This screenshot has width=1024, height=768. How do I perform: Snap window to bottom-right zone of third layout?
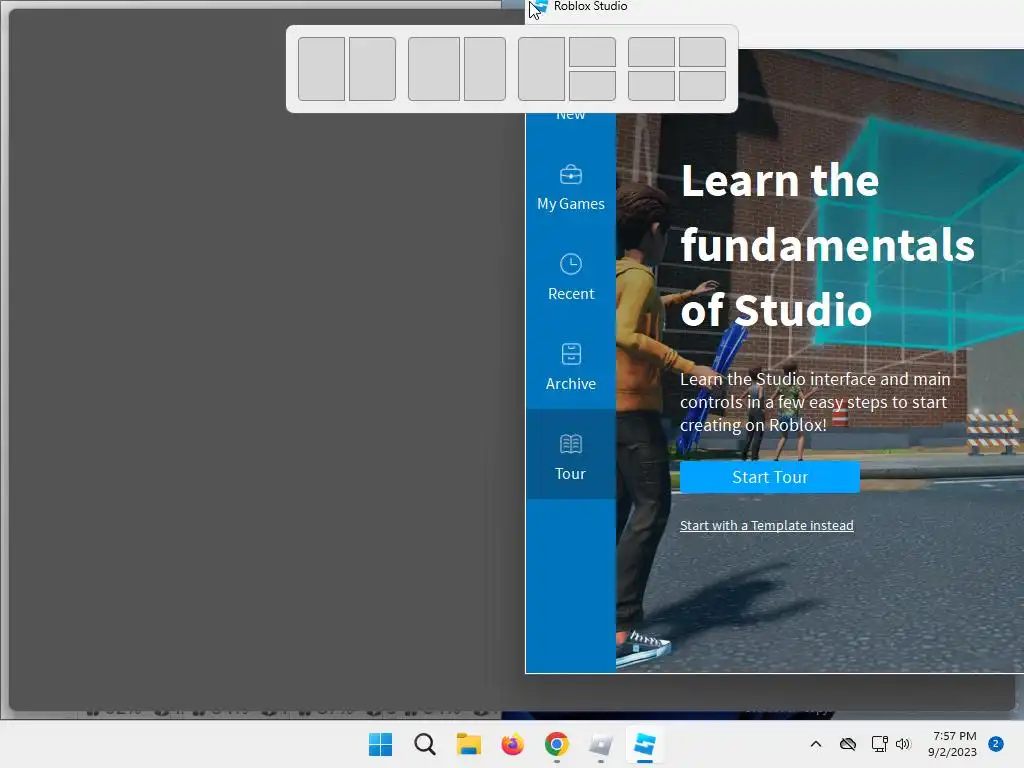(x=592, y=86)
